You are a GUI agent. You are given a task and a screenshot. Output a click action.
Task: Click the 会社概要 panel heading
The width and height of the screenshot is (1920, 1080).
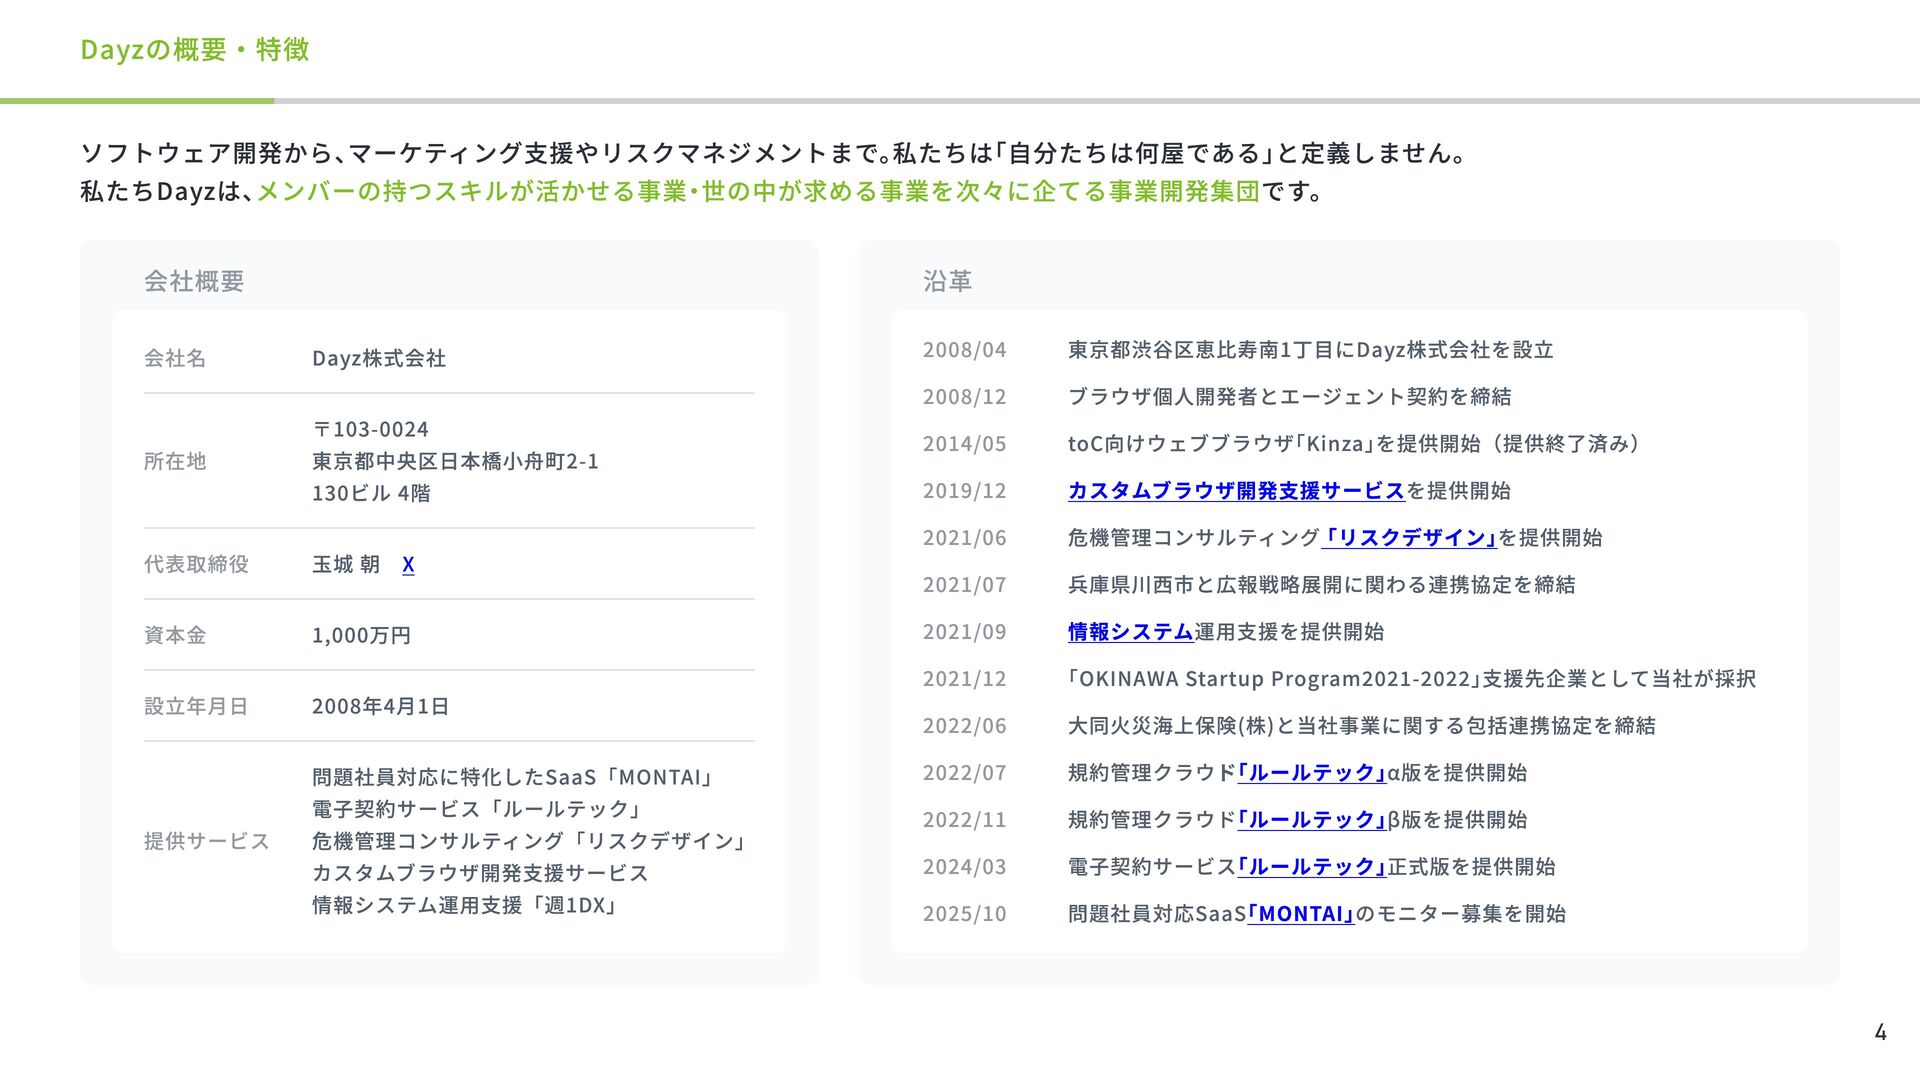click(194, 282)
